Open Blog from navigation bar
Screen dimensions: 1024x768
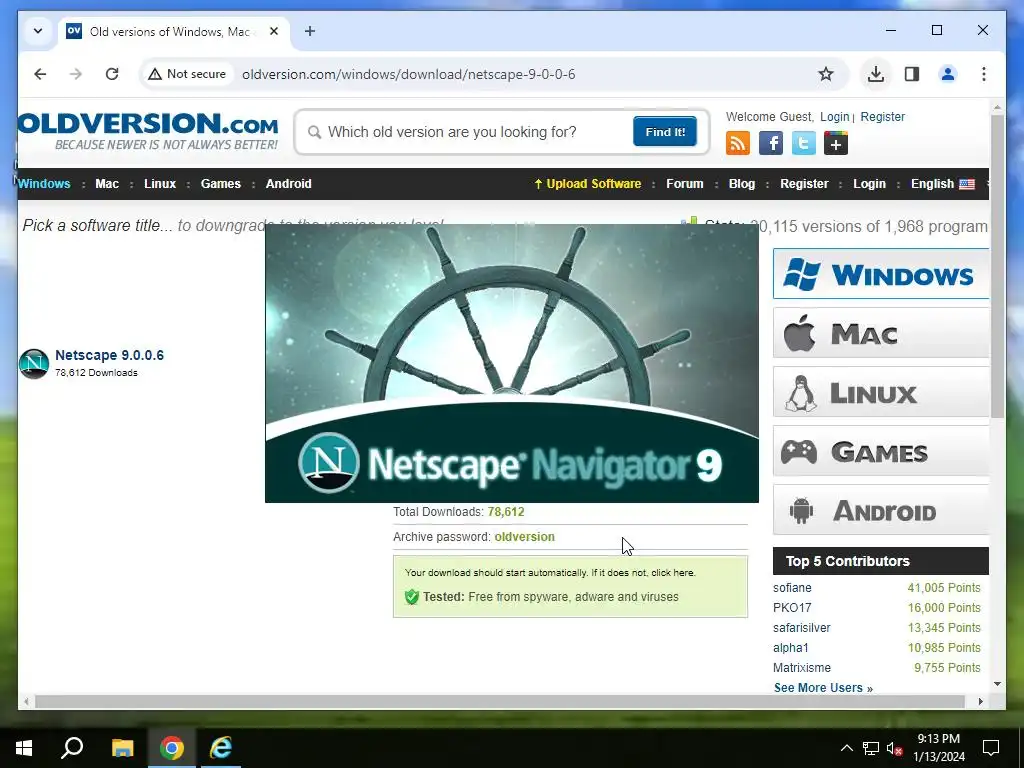pyautogui.click(x=742, y=184)
